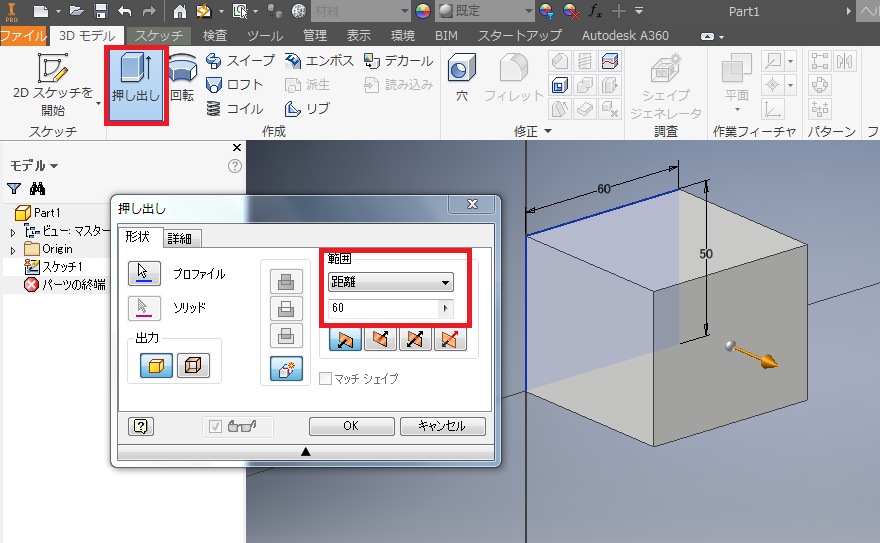This screenshot has width=880, height=543.
Task: Collapse Extrude dialog with bottom triangle
Action: click(x=306, y=452)
